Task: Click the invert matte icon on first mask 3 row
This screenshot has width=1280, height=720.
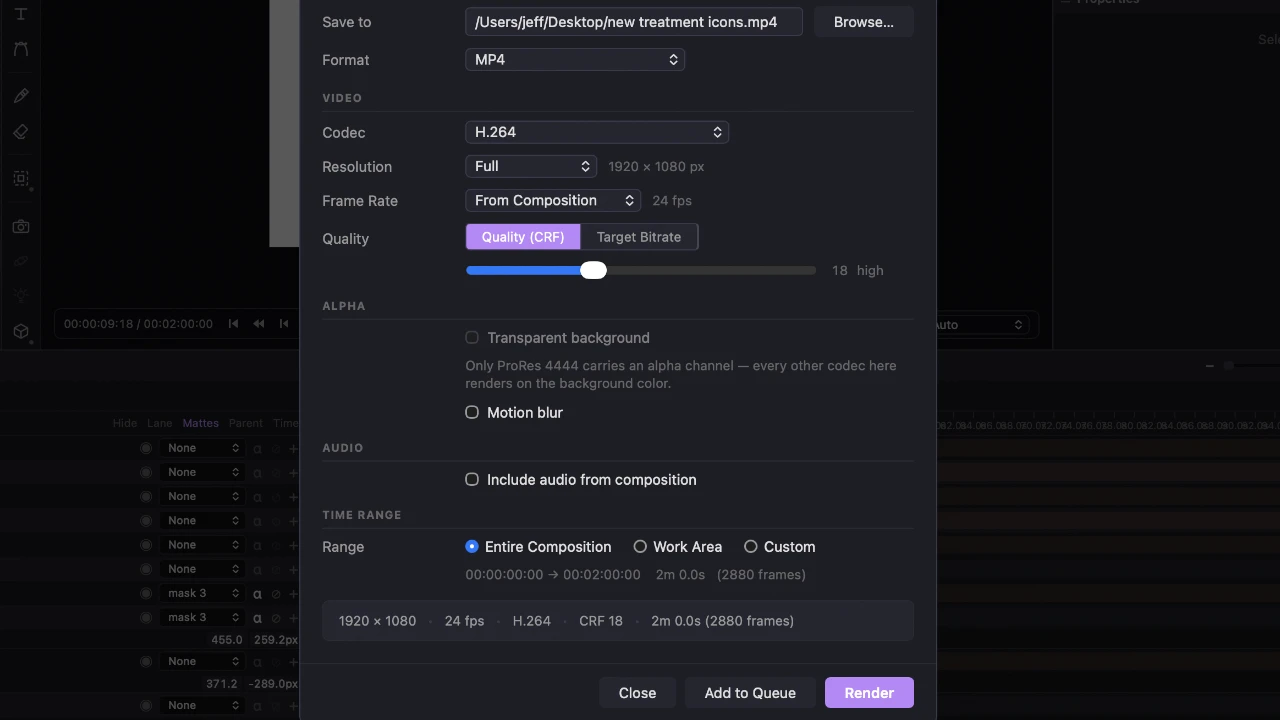Action: [276, 593]
